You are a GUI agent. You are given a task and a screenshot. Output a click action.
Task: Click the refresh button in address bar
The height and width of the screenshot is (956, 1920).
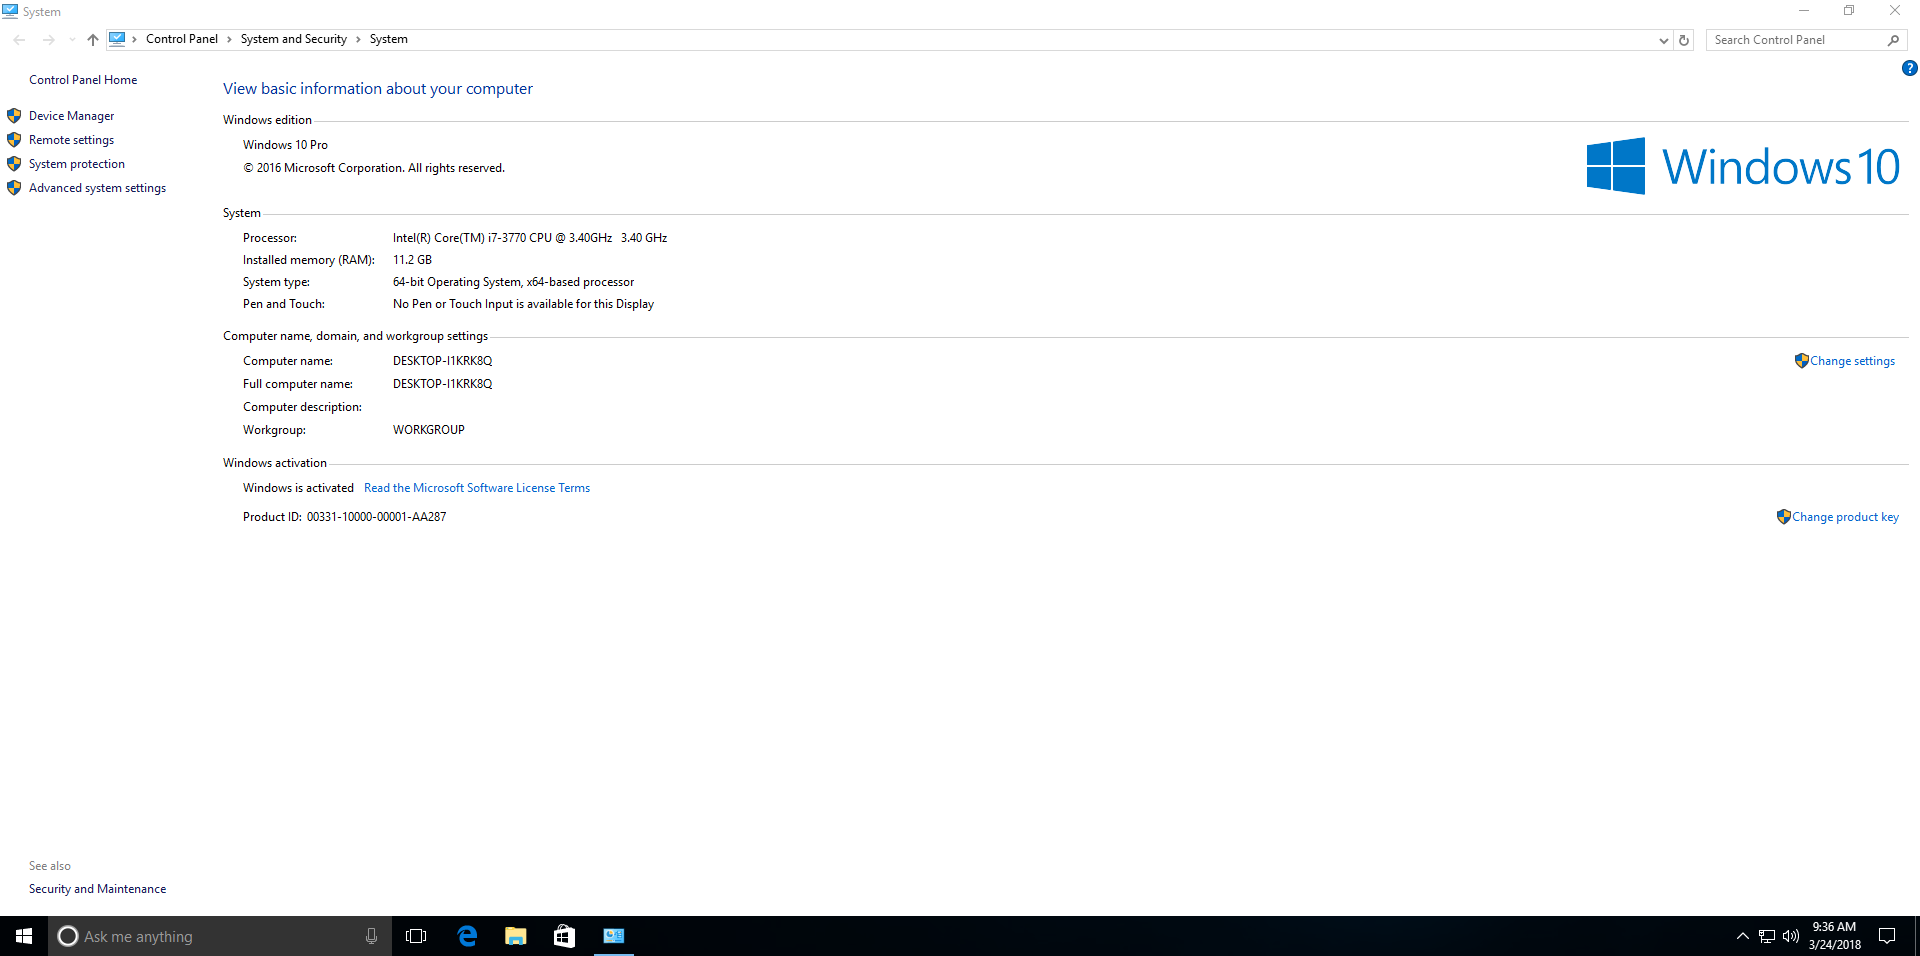click(x=1684, y=40)
